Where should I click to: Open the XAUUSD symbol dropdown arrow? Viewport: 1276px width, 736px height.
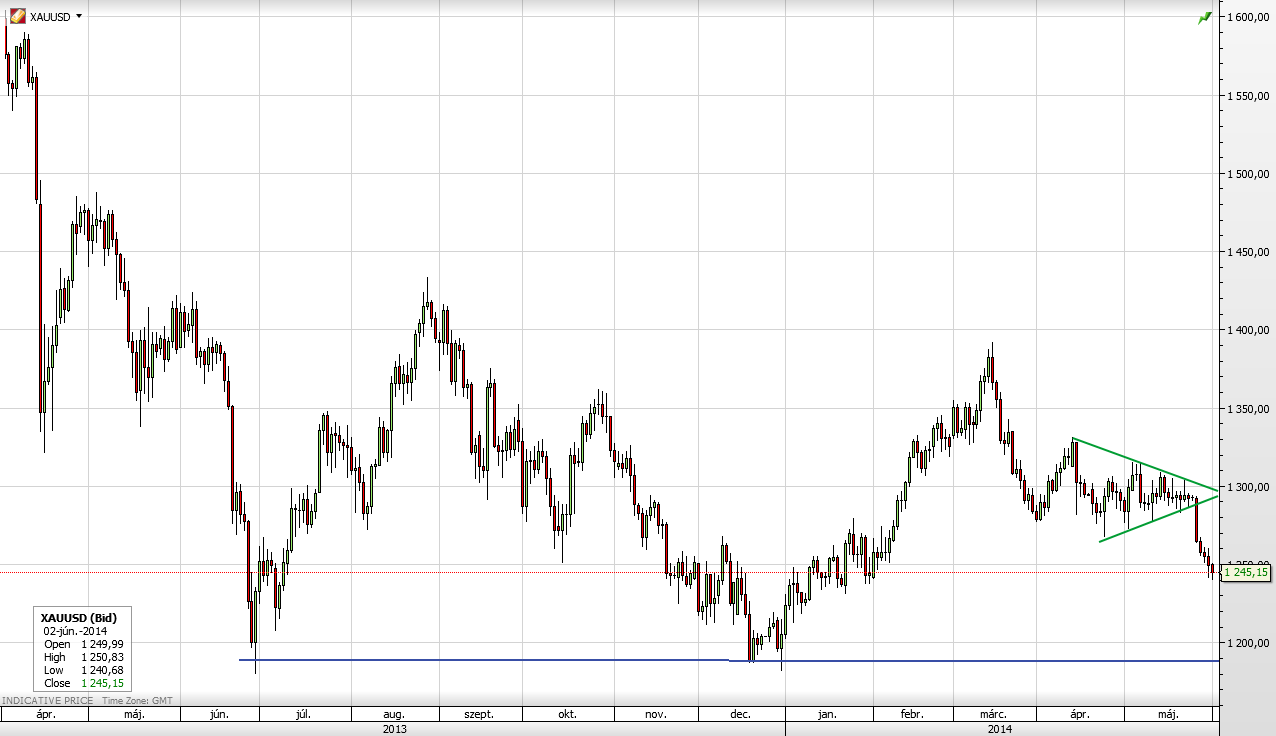(x=79, y=17)
